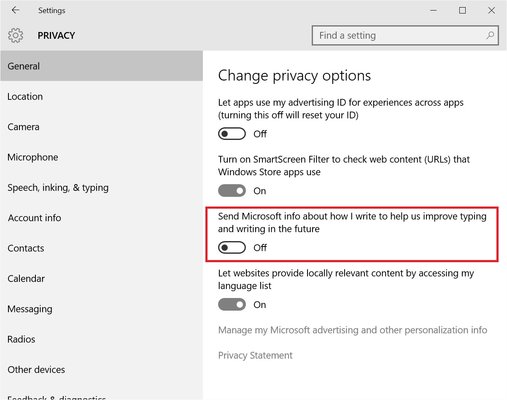This screenshot has height=400, width=507.
Task: Open the Privacy Statement link
Action: click(x=255, y=355)
